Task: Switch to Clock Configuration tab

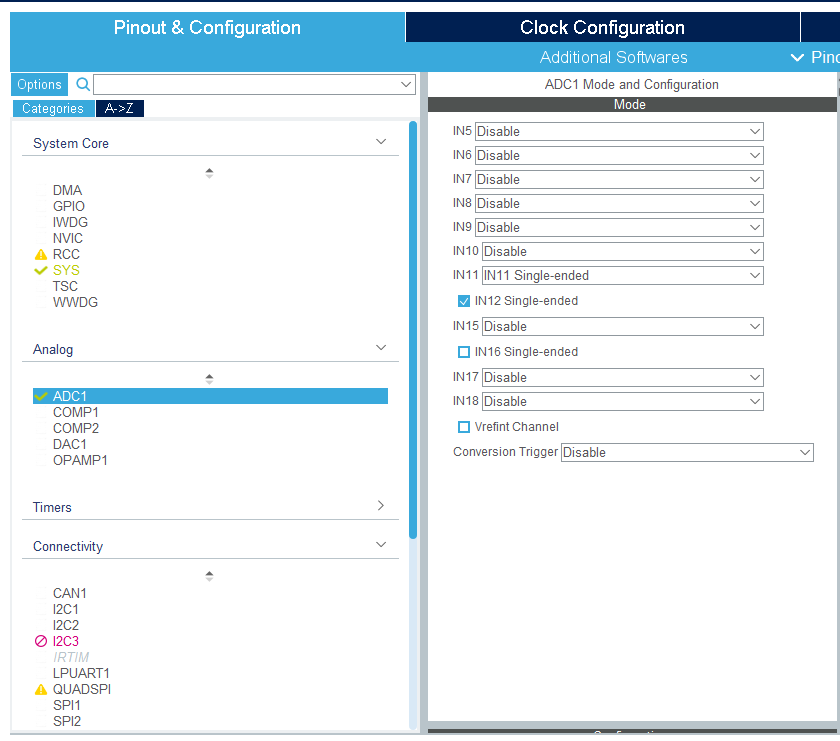Action: click(x=602, y=28)
